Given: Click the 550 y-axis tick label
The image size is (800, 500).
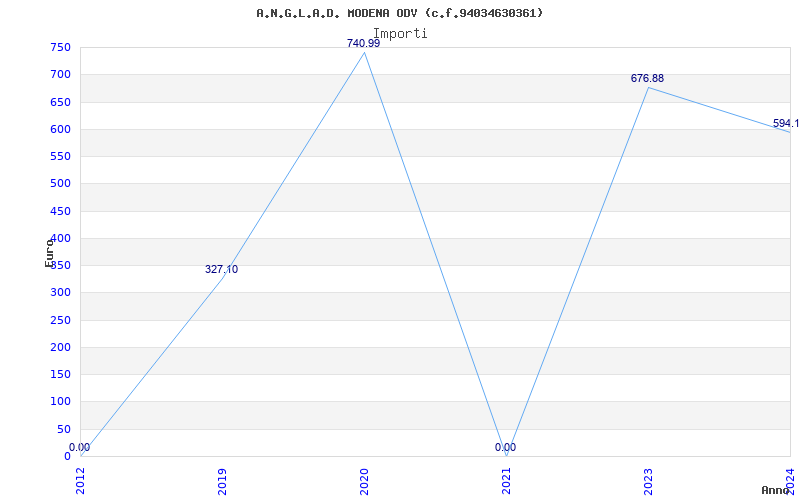Looking at the screenshot, I should [x=60, y=156].
